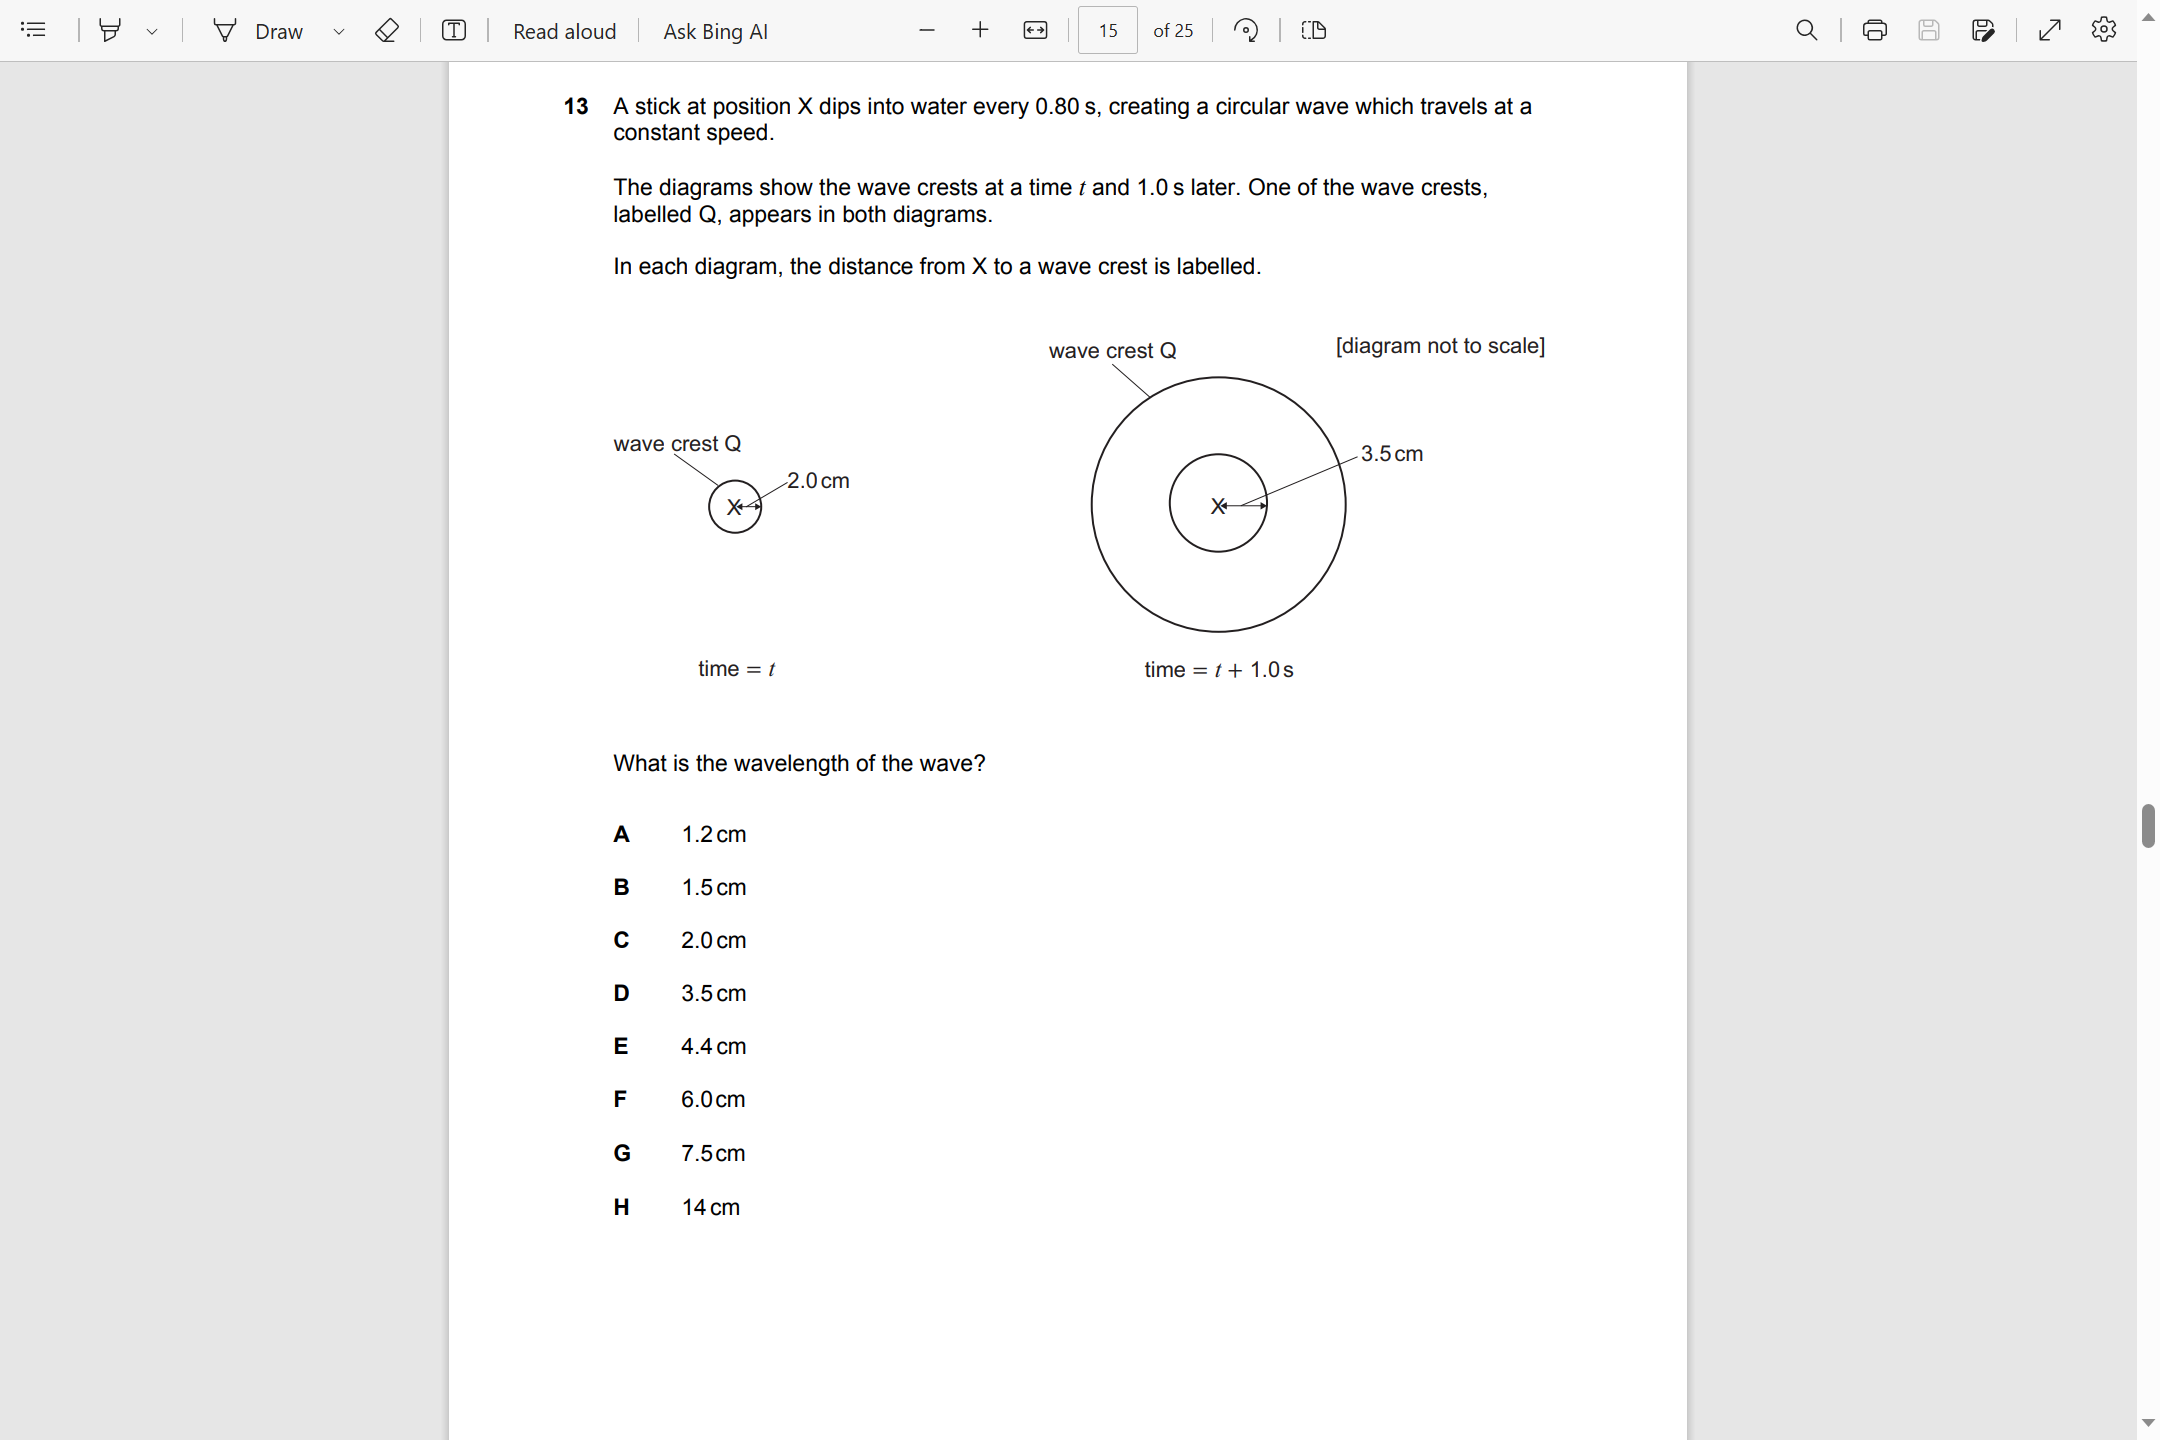The image size is (2160, 1440).
Task: Enter full screen mode
Action: click(x=2049, y=30)
